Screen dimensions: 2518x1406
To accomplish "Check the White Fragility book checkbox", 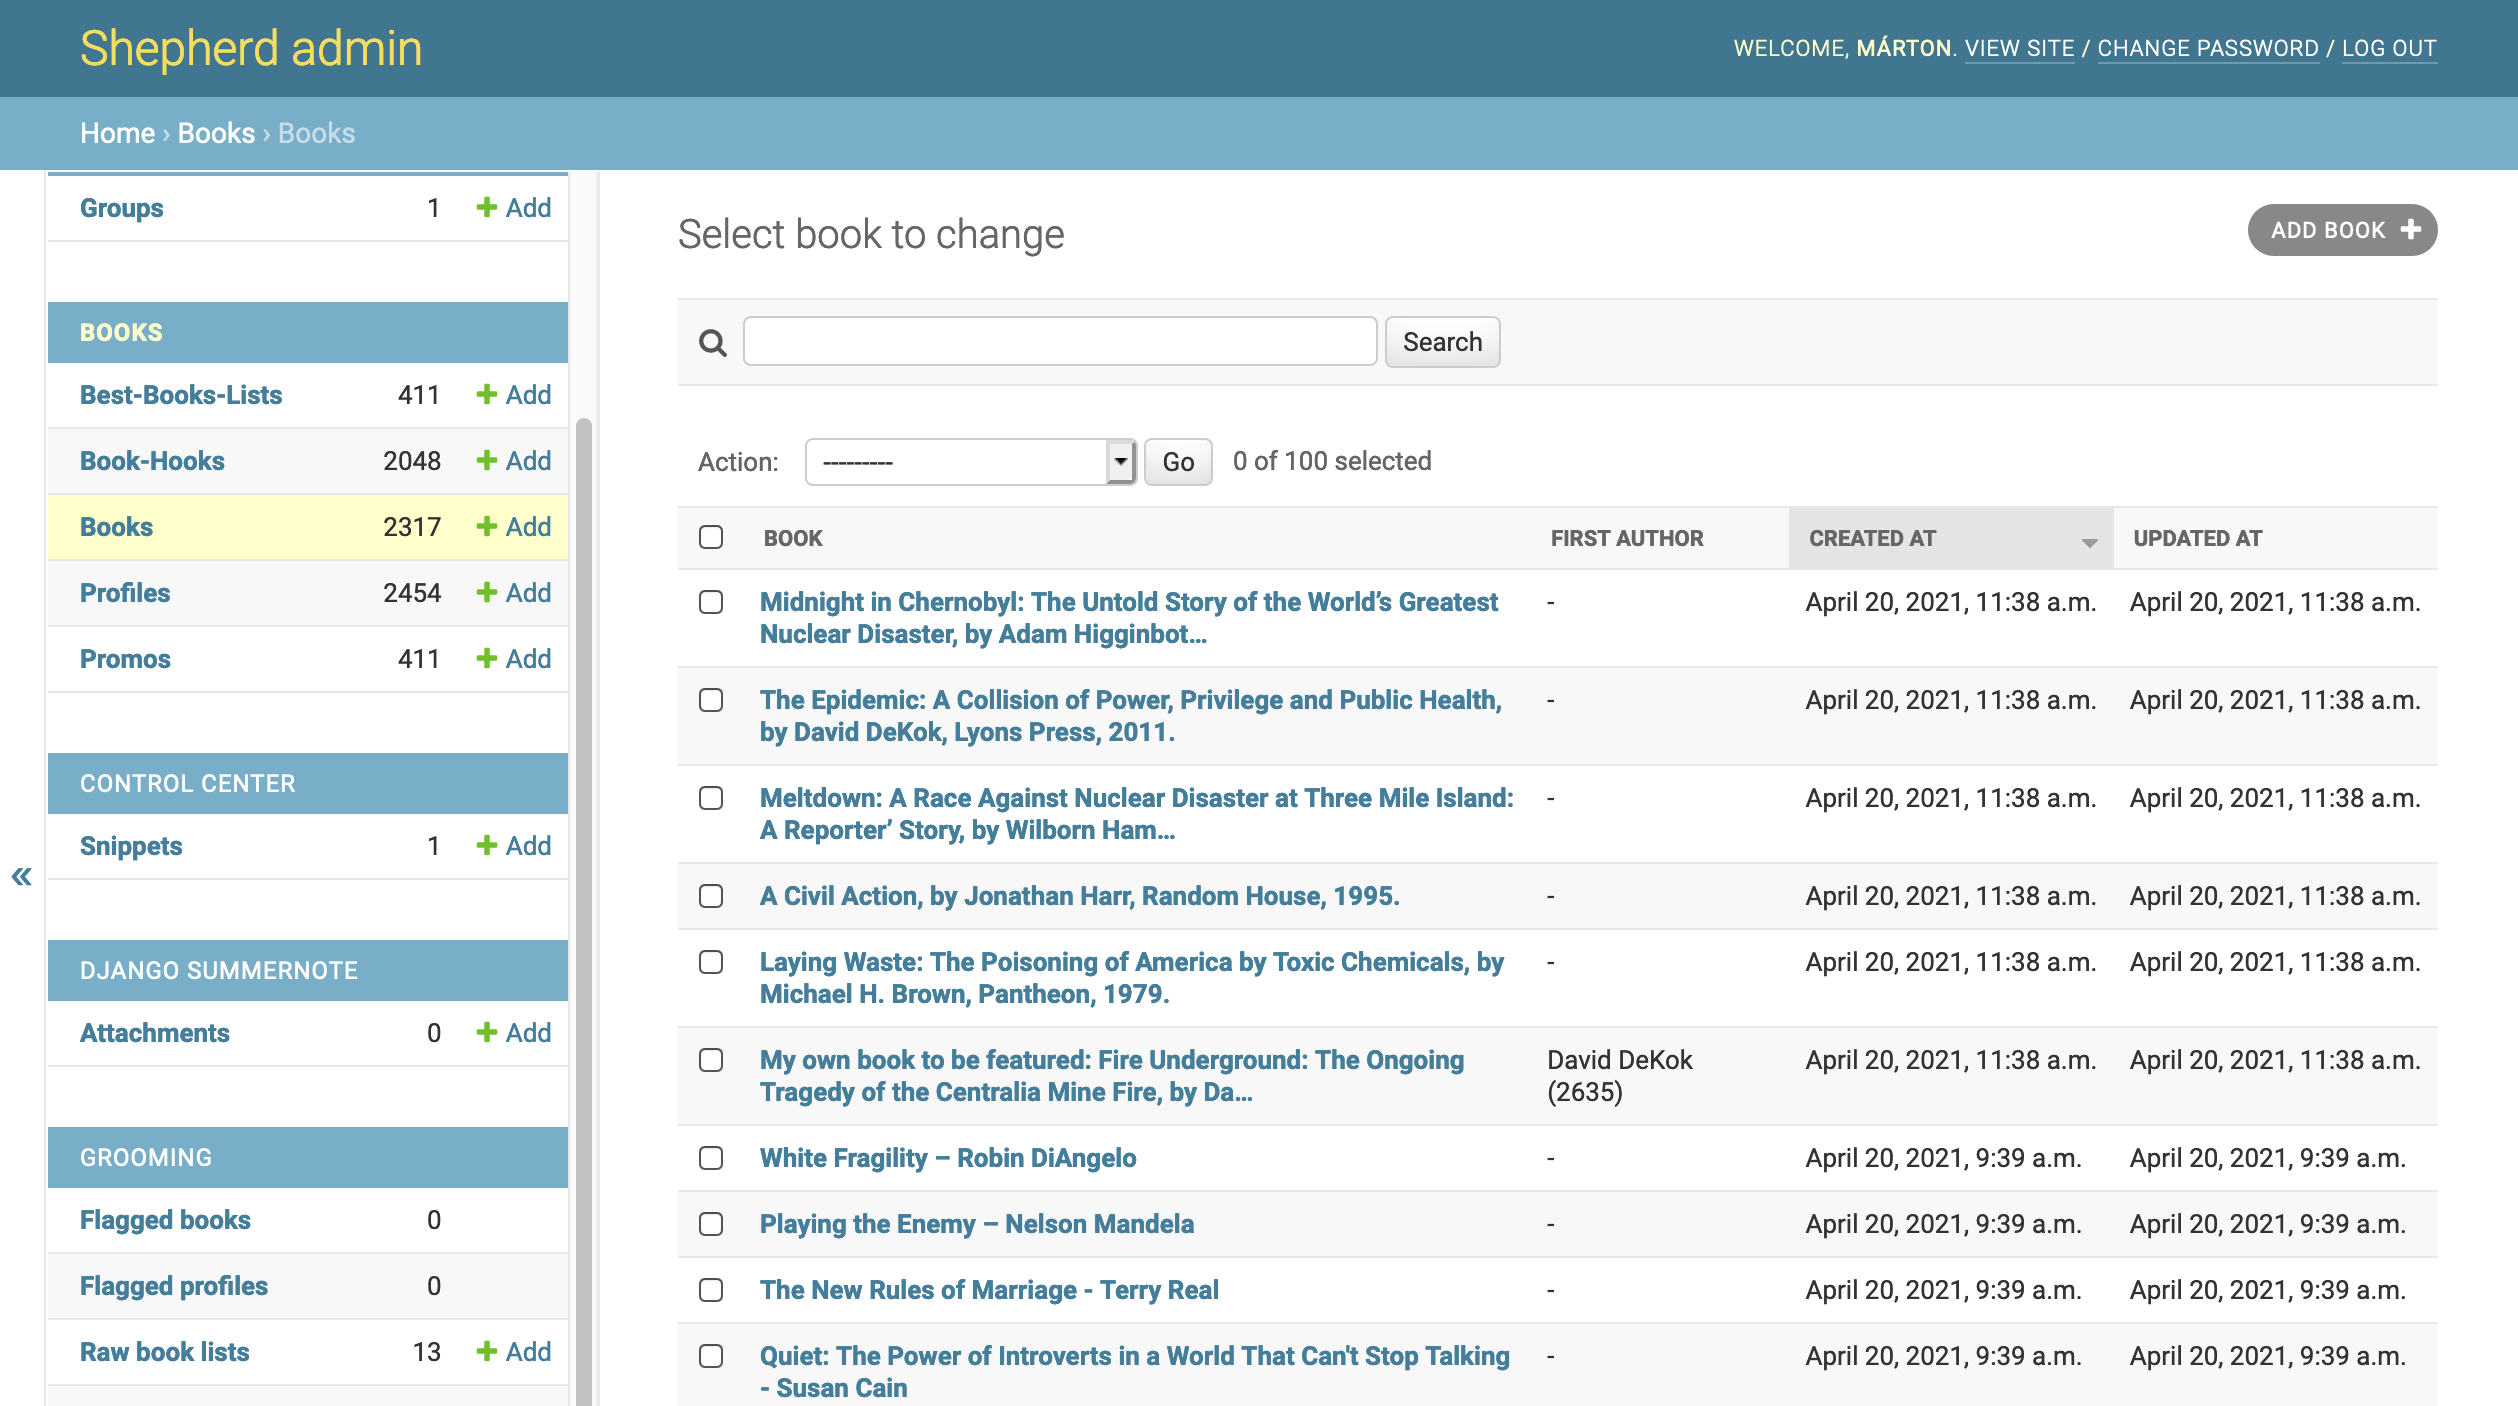I will [x=711, y=1157].
